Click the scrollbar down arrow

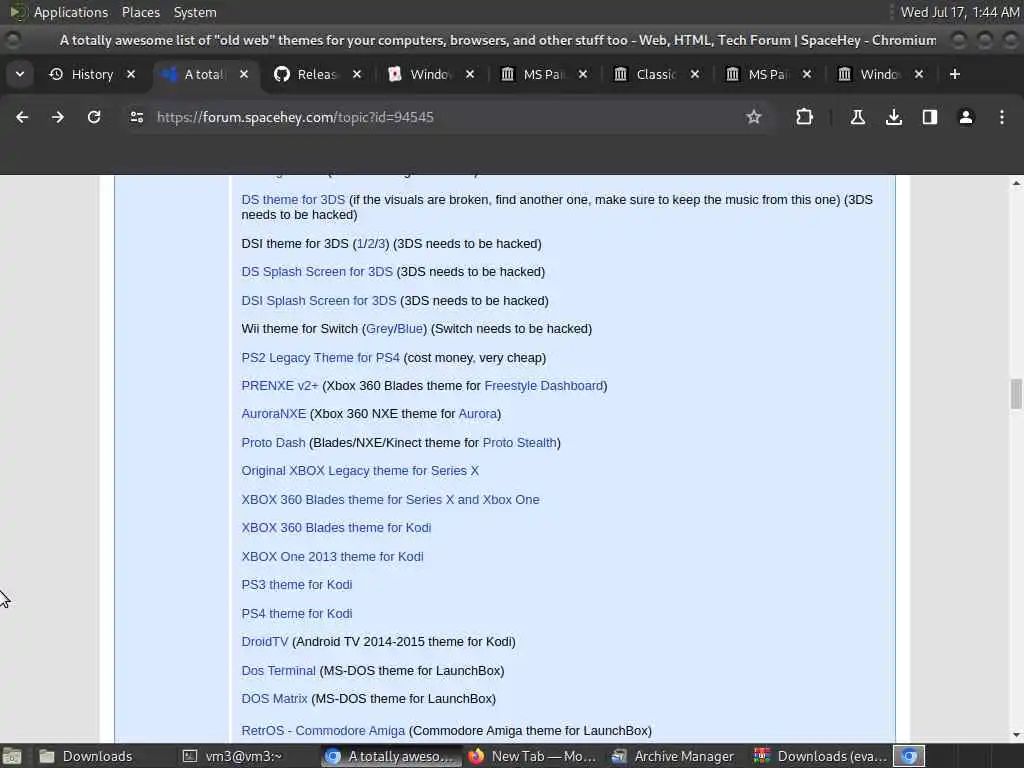[x=1016, y=735]
